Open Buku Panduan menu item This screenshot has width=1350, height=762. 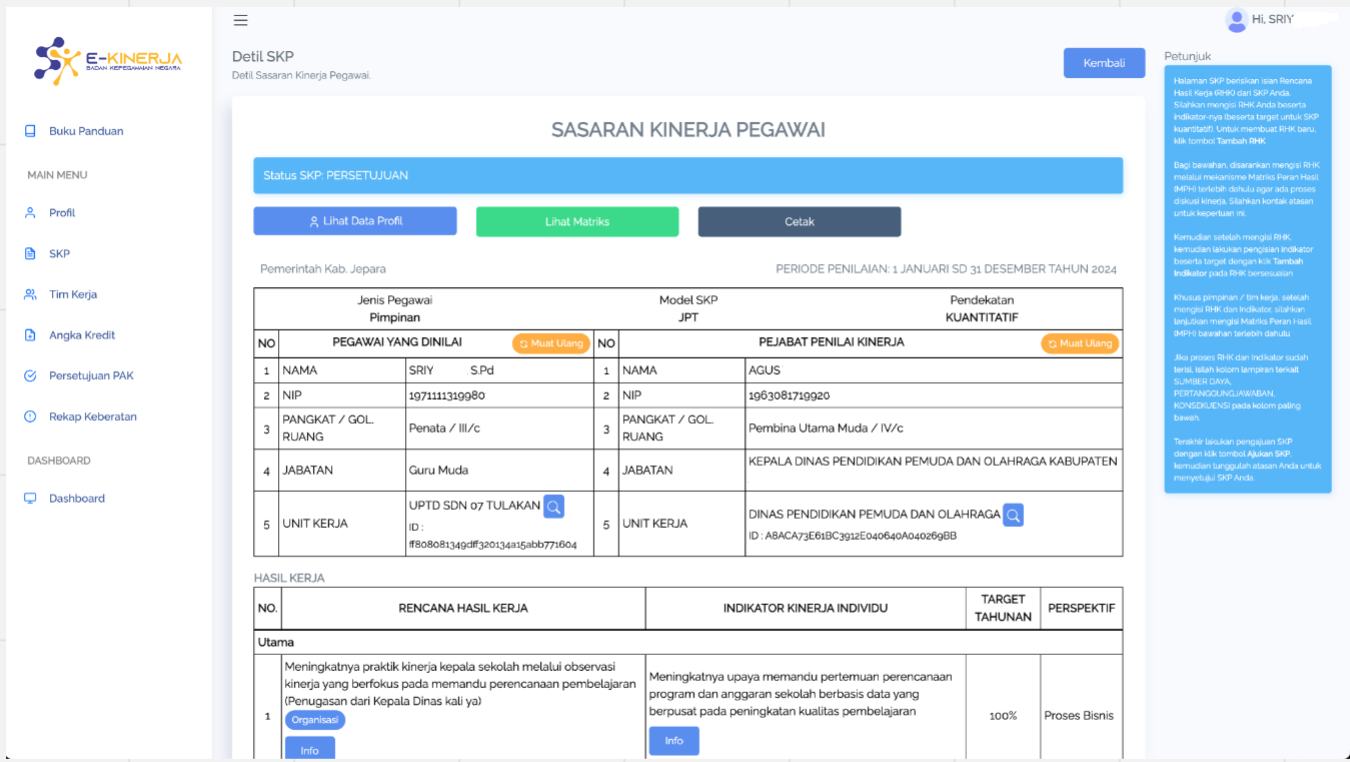point(86,131)
